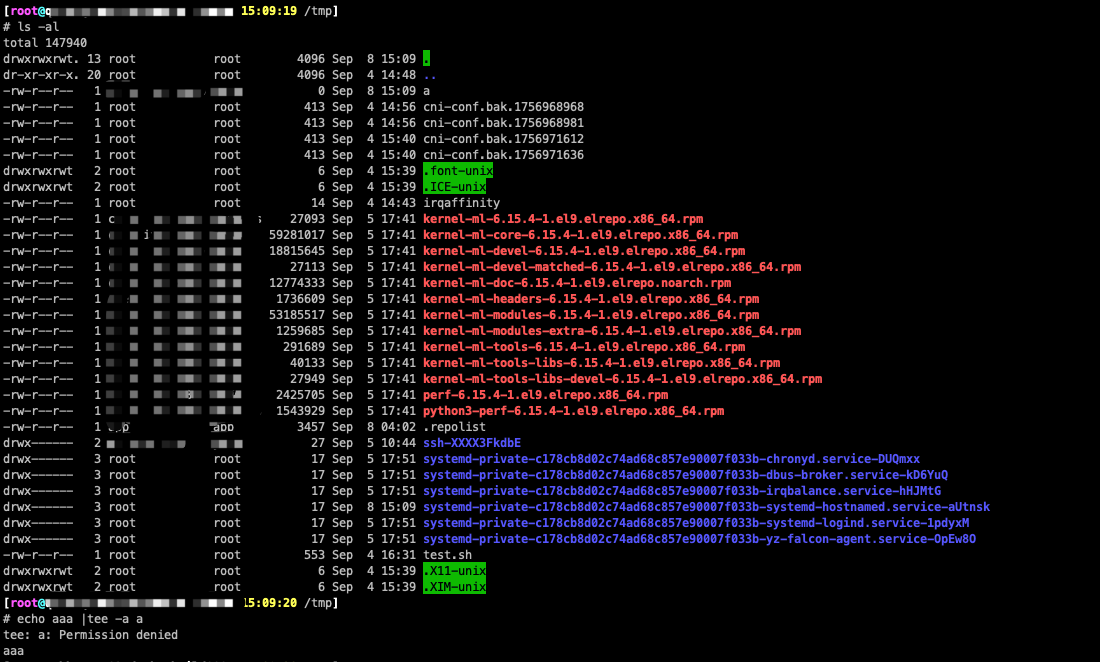Select filename cni-conf.bak.1756971612
The height and width of the screenshot is (662, 1100).
(x=503, y=140)
